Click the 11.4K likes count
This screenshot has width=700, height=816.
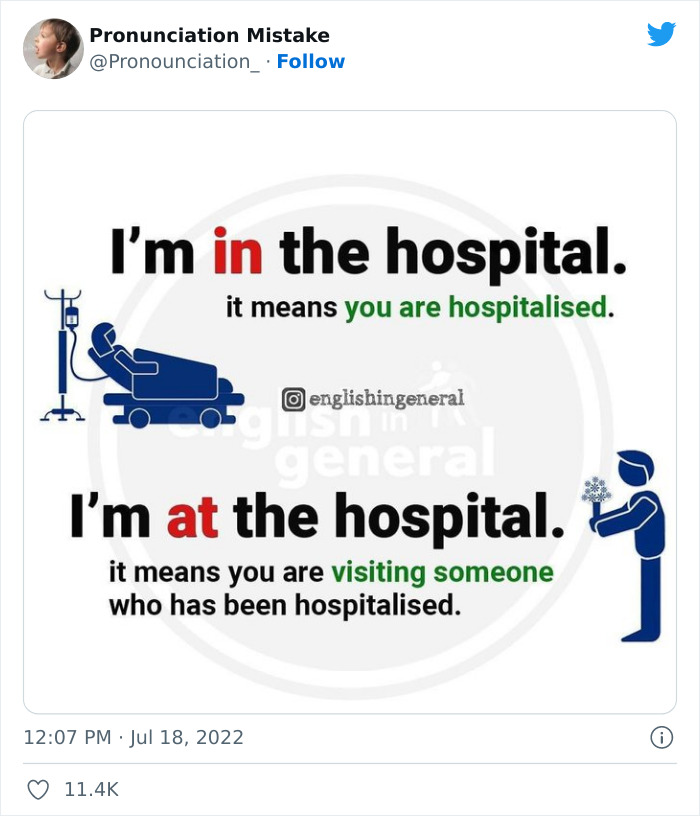(x=91, y=789)
